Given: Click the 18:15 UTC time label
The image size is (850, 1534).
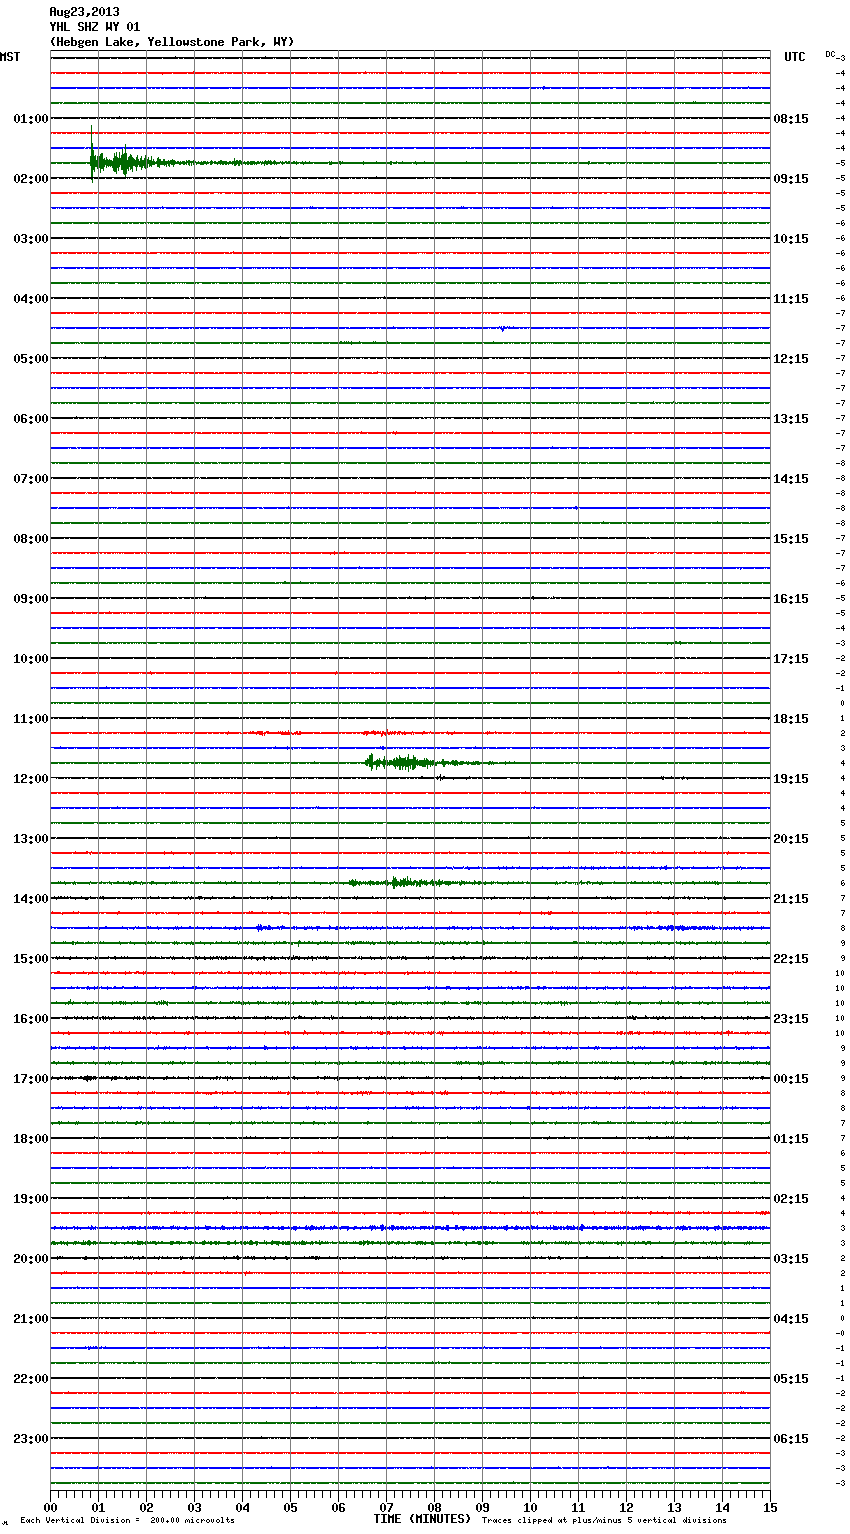Looking at the screenshot, I should click(791, 719).
